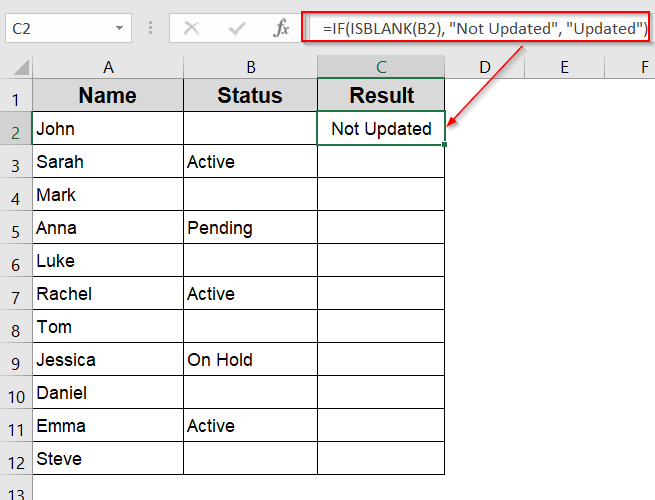Select the Pending status cell
This screenshot has height=500, width=655.
tap(250, 227)
